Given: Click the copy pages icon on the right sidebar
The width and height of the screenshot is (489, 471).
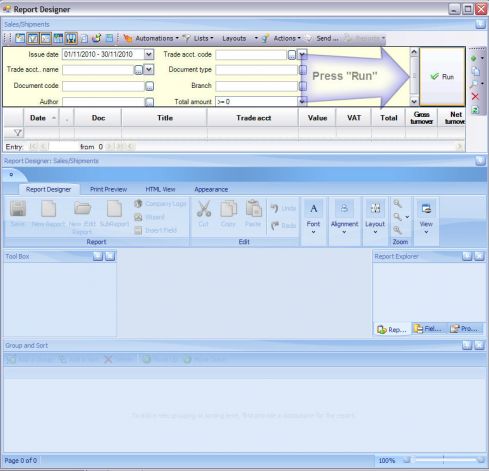Looking at the screenshot, I should point(476,71).
